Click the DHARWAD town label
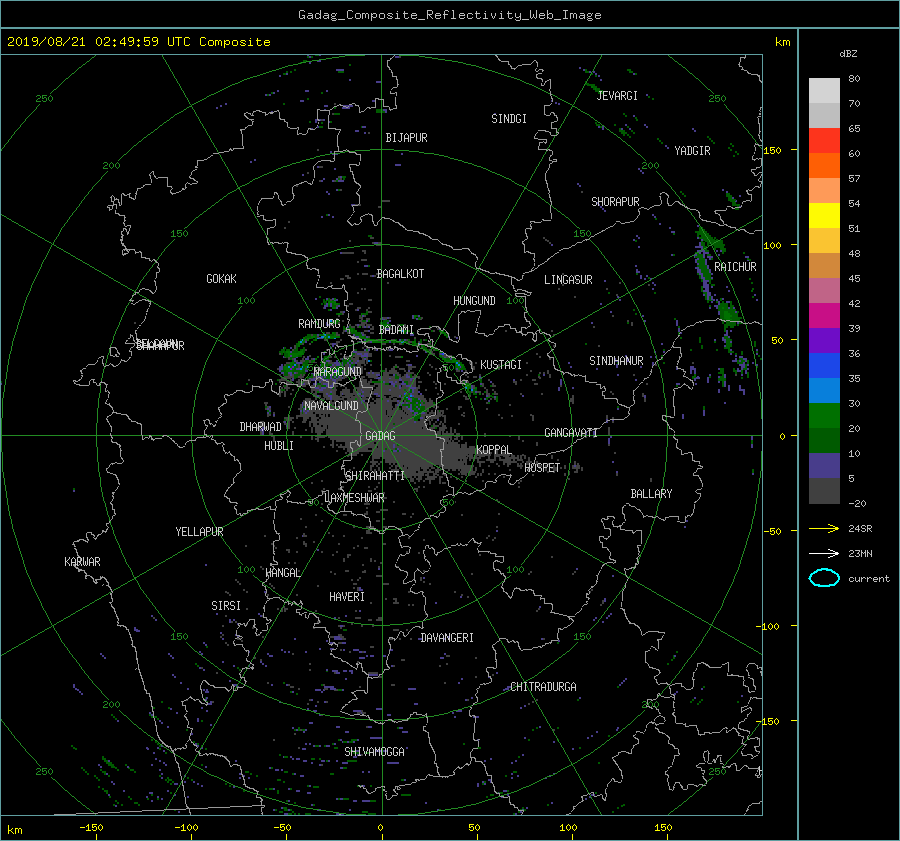This screenshot has width=900, height=841. point(261,427)
